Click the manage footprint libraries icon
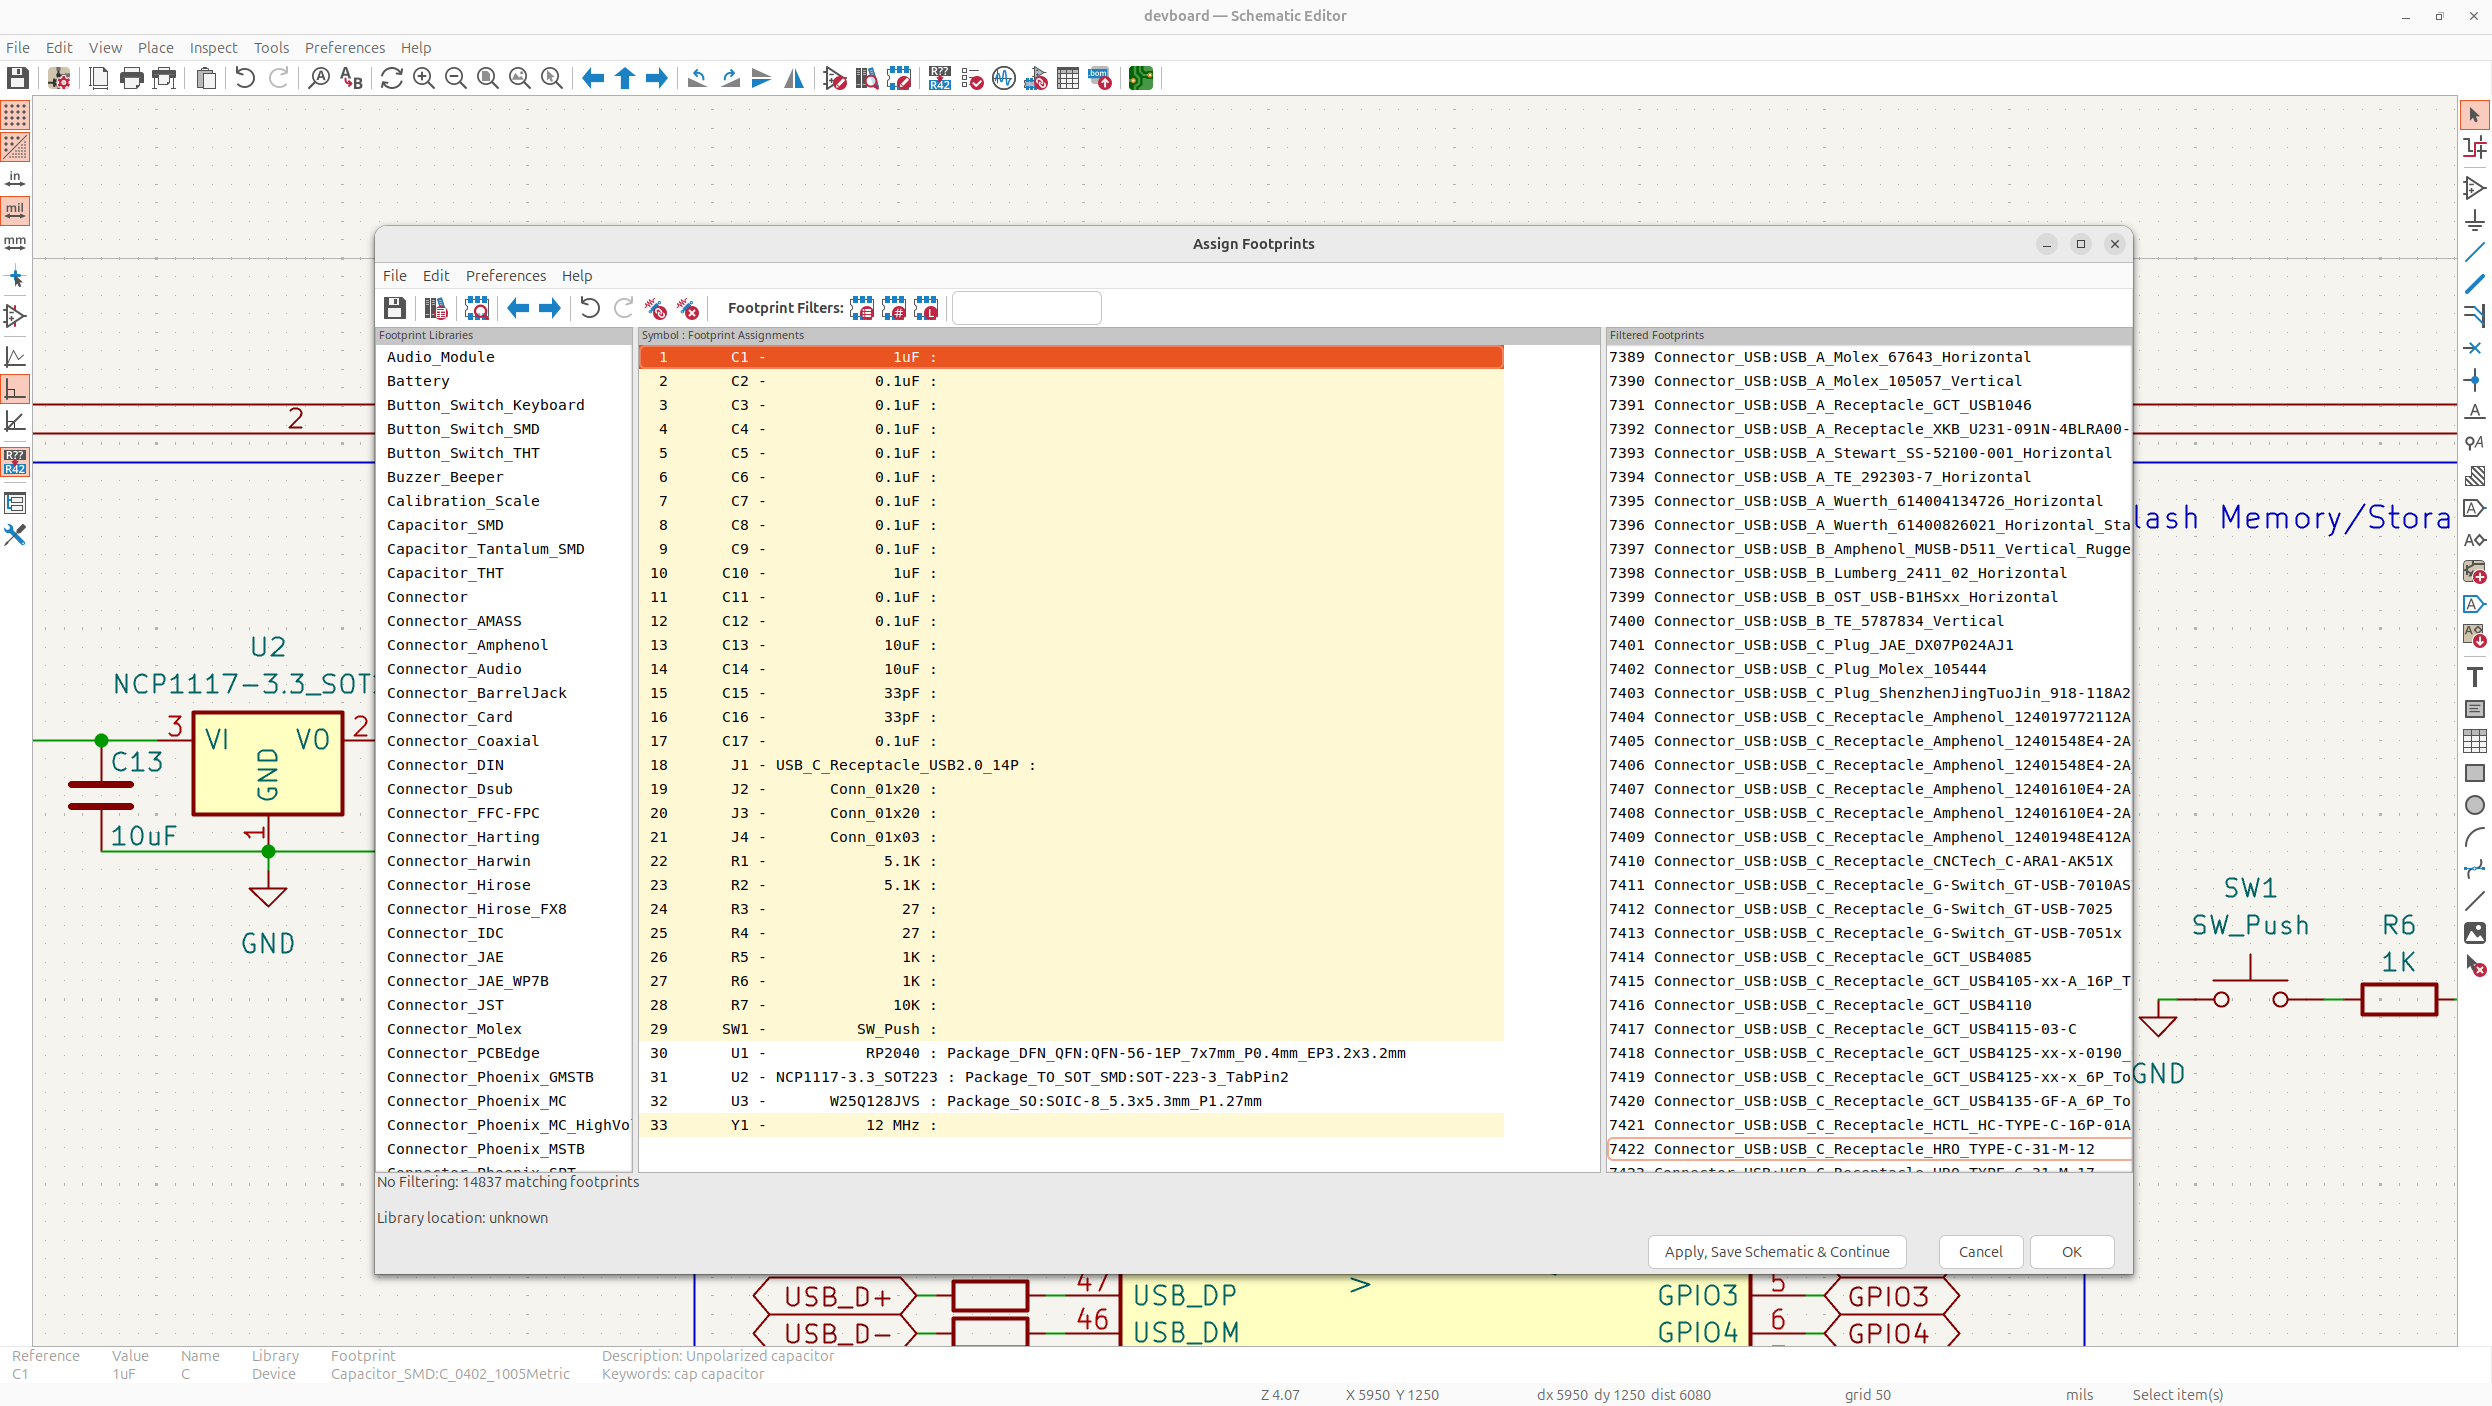The width and height of the screenshot is (2492, 1406). coord(435,308)
